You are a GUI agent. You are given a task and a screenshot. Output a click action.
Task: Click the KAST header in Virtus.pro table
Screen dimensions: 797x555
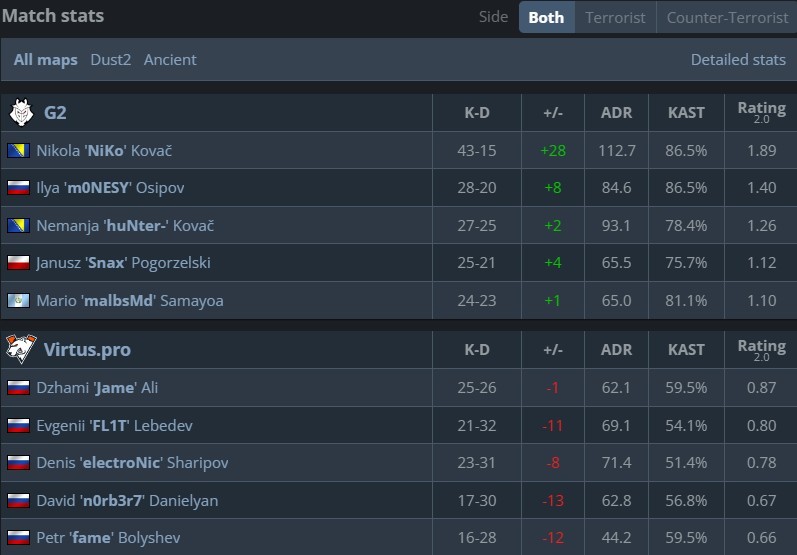686,350
